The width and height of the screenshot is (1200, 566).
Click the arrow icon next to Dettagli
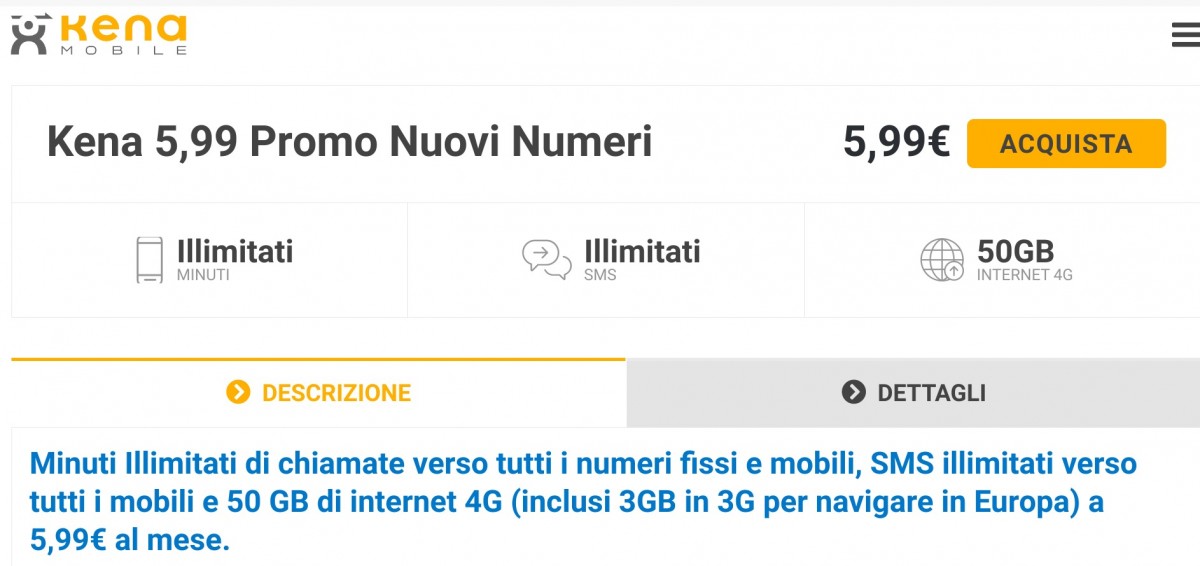pos(853,392)
